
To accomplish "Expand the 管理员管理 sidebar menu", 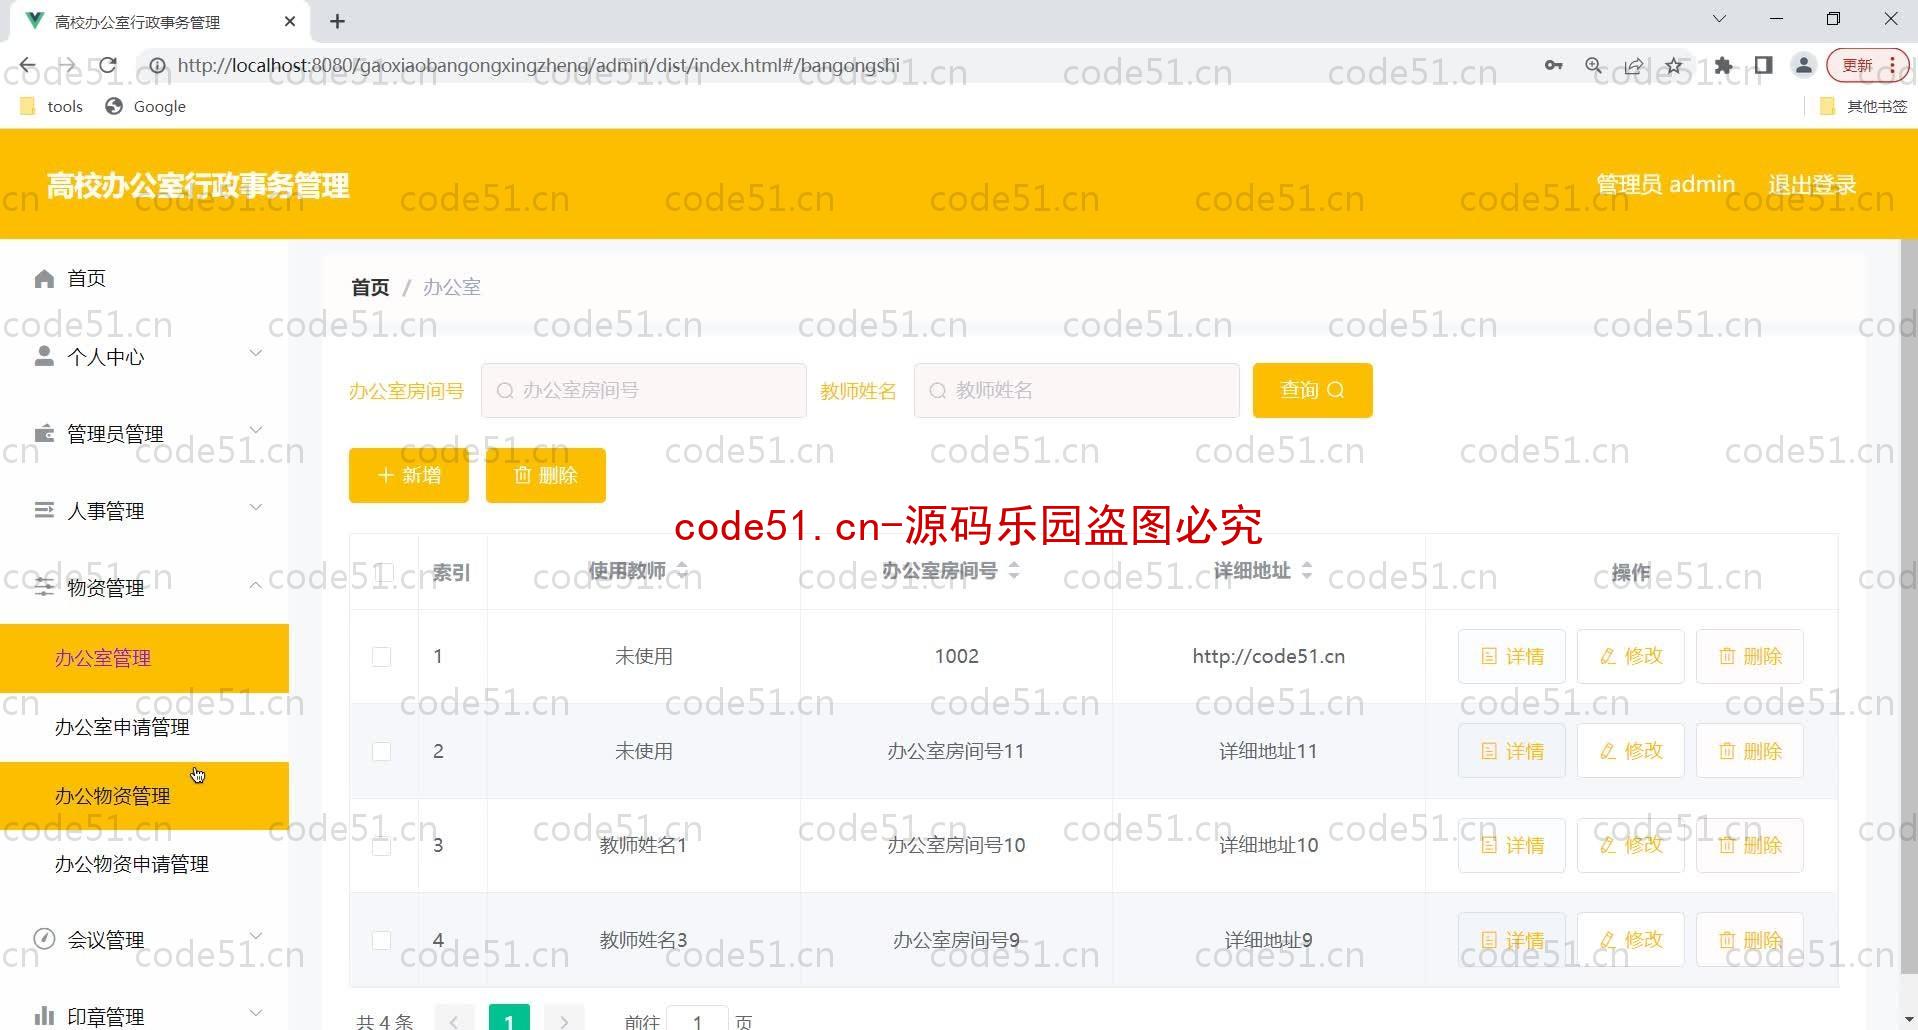I will click(x=144, y=433).
